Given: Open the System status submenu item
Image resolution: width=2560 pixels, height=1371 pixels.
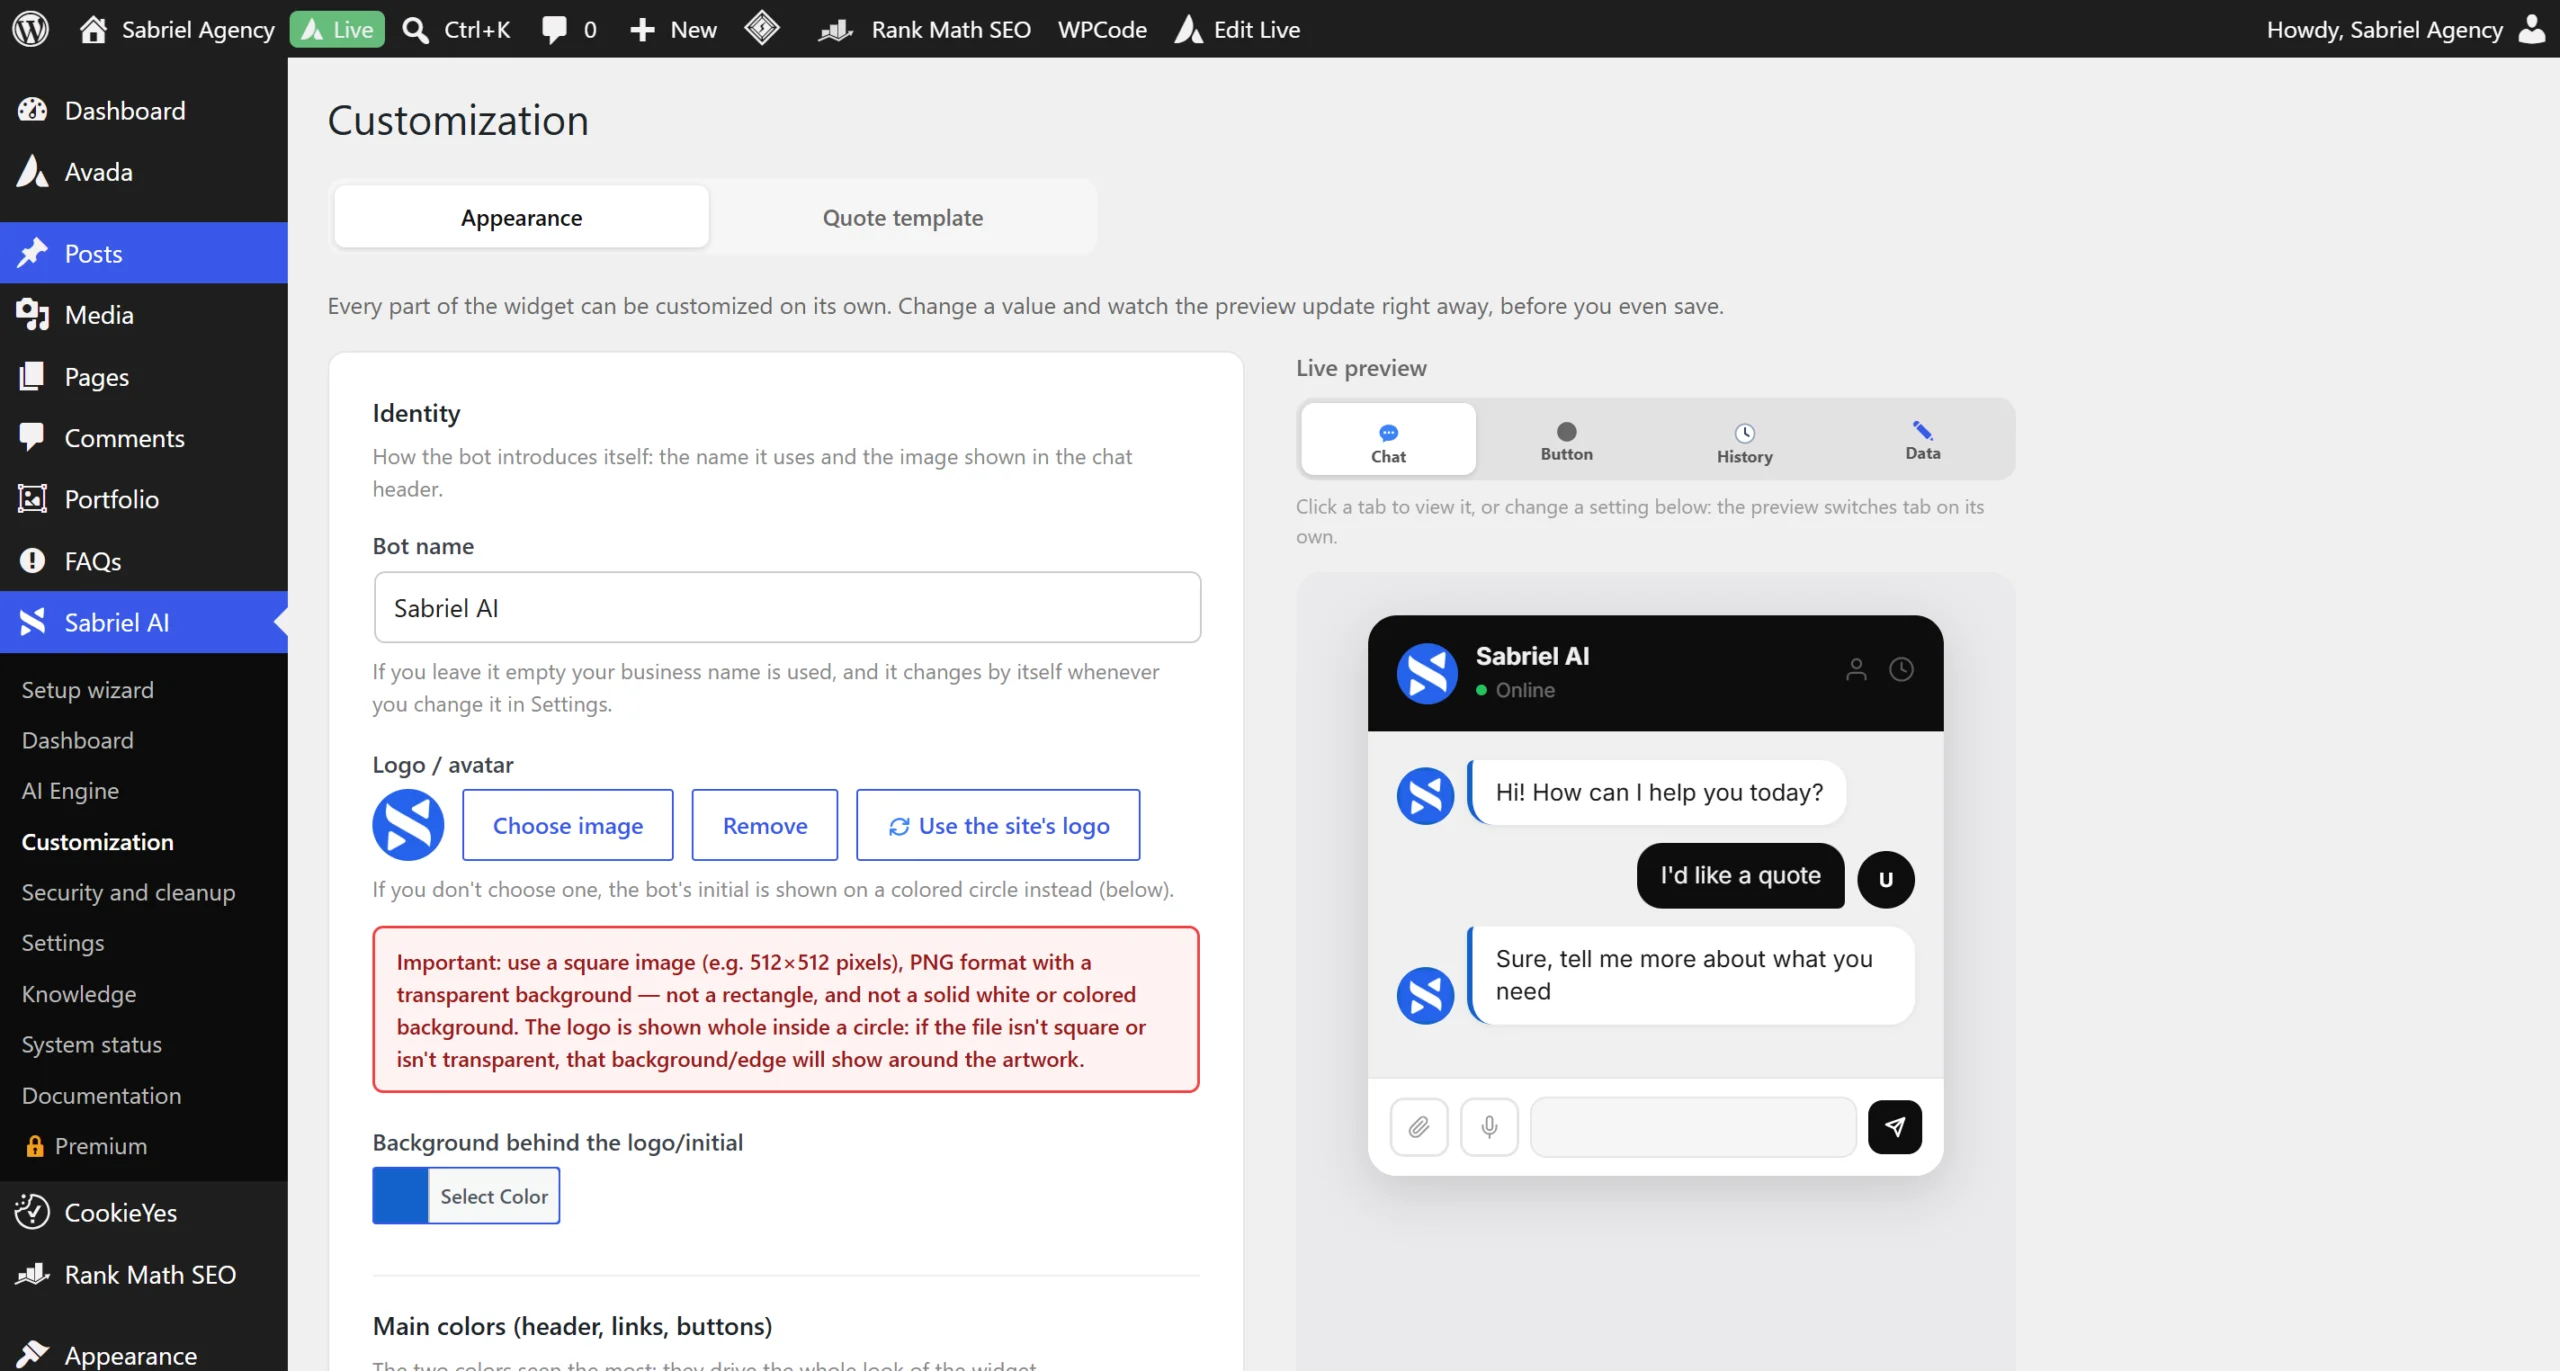Looking at the screenshot, I should tap(92, 1044).
